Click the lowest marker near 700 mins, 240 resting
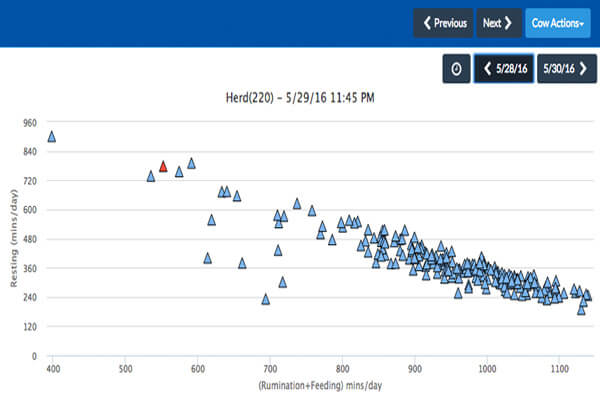This screenshot has width=600, height=402. pos(266,299)
